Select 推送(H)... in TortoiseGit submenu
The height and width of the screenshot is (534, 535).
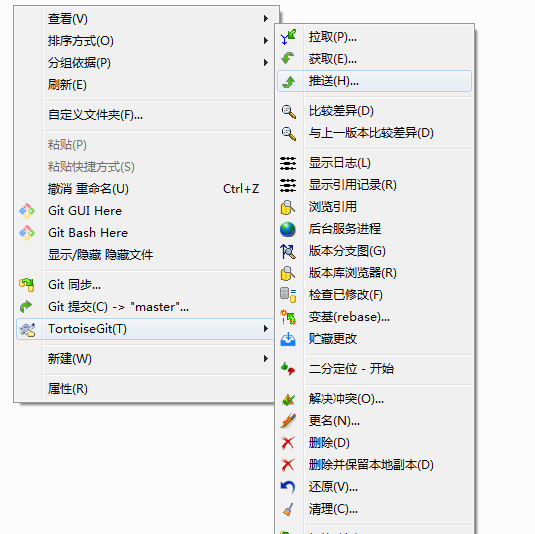point(374,81)
